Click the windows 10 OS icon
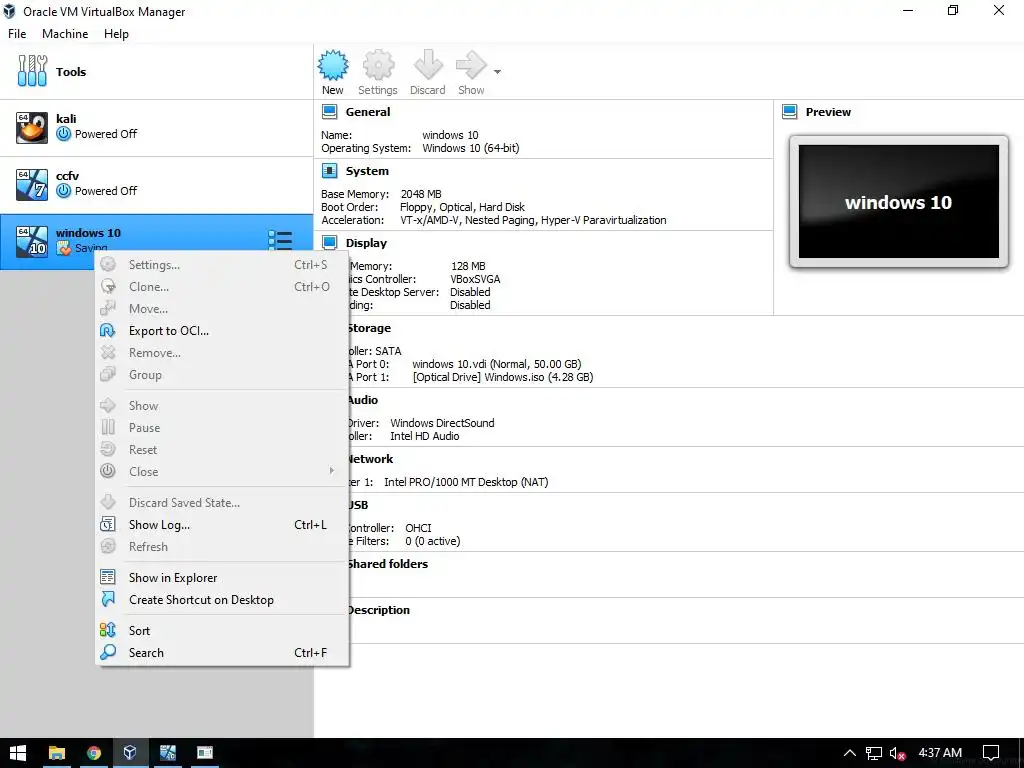Image resolution: width=1024 pixels, height=768 pixels. coord(32,241)
